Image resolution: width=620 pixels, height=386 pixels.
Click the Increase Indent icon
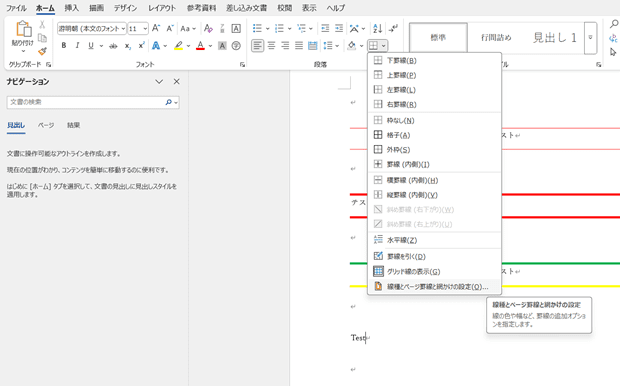pos(339,28)
